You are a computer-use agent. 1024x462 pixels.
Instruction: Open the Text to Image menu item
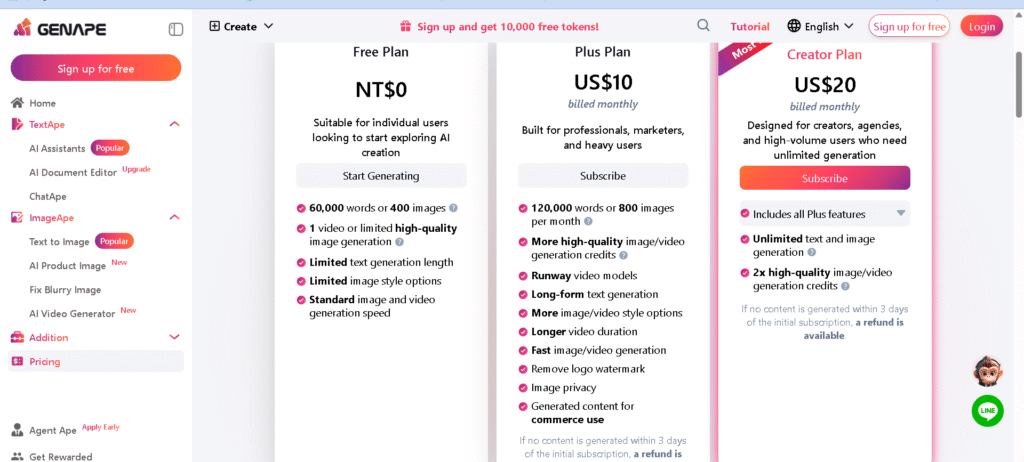(x=59, y=241)
